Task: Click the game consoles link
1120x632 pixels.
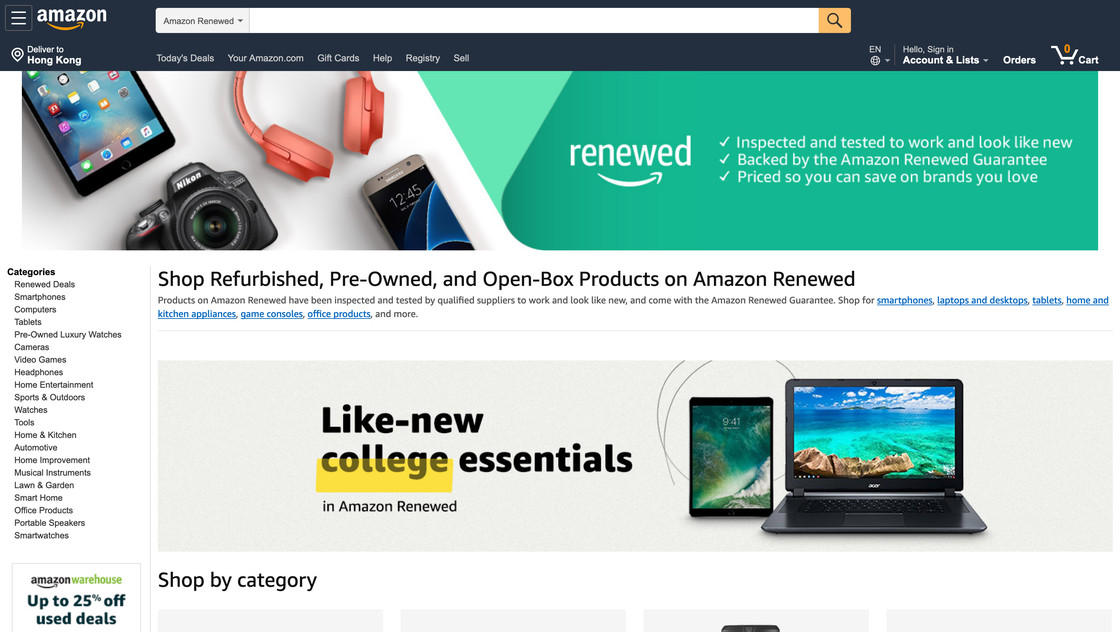Action: click(x=271, y=314)
